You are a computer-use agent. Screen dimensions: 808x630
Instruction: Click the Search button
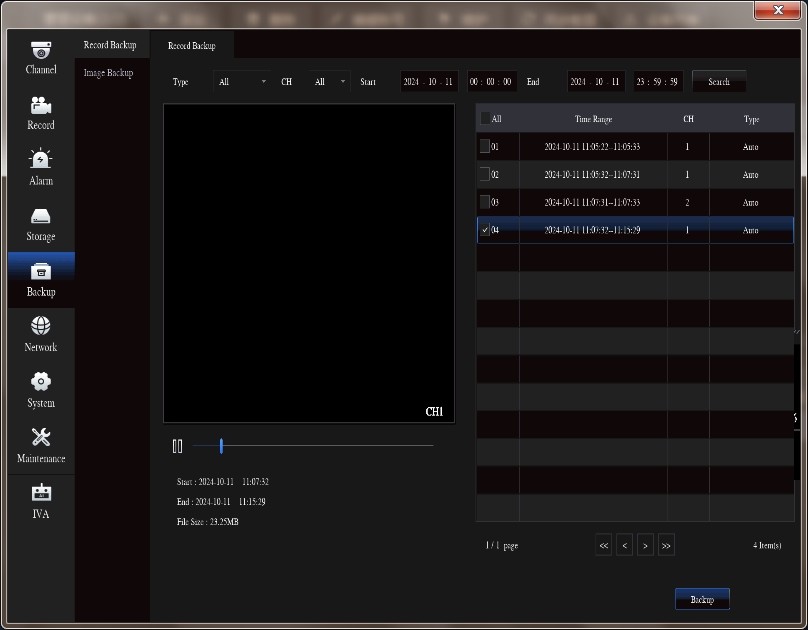click(719, 82)
